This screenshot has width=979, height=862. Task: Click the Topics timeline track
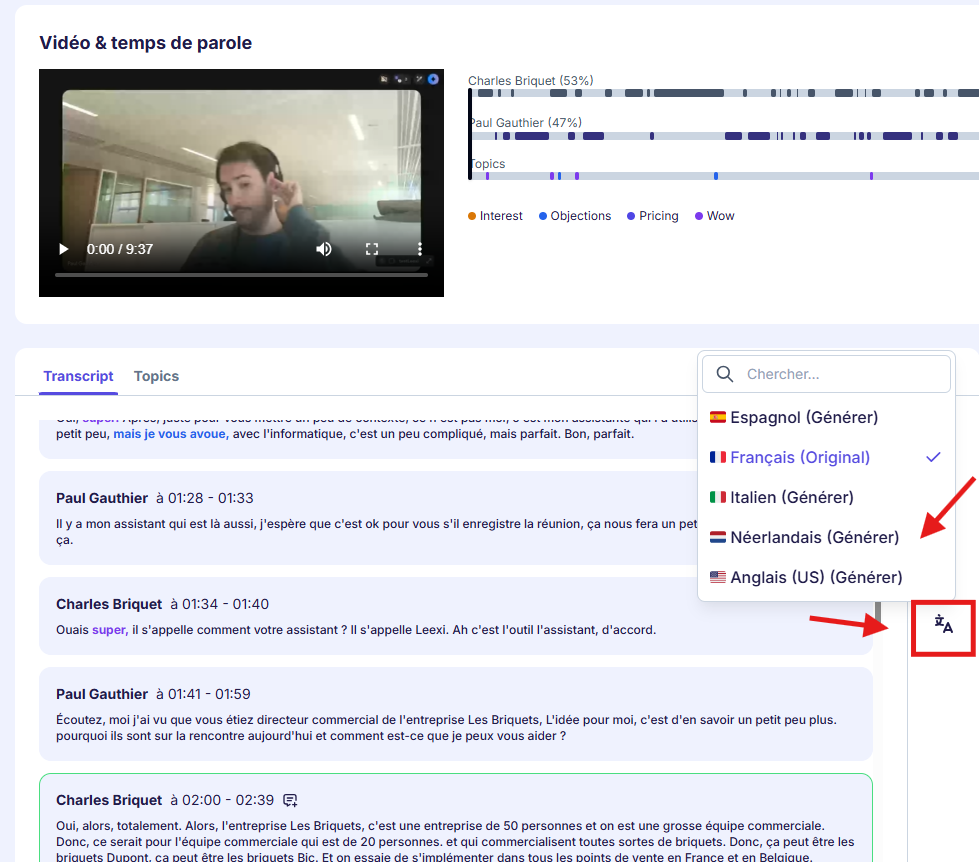pyautogui.click(x=724, y=176)
